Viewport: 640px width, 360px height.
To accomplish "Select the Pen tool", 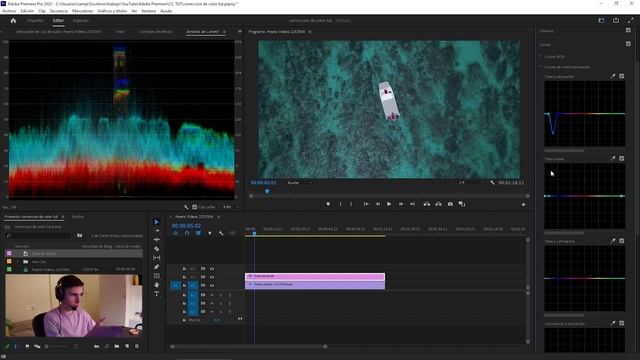I will click(x=157, y=267).
